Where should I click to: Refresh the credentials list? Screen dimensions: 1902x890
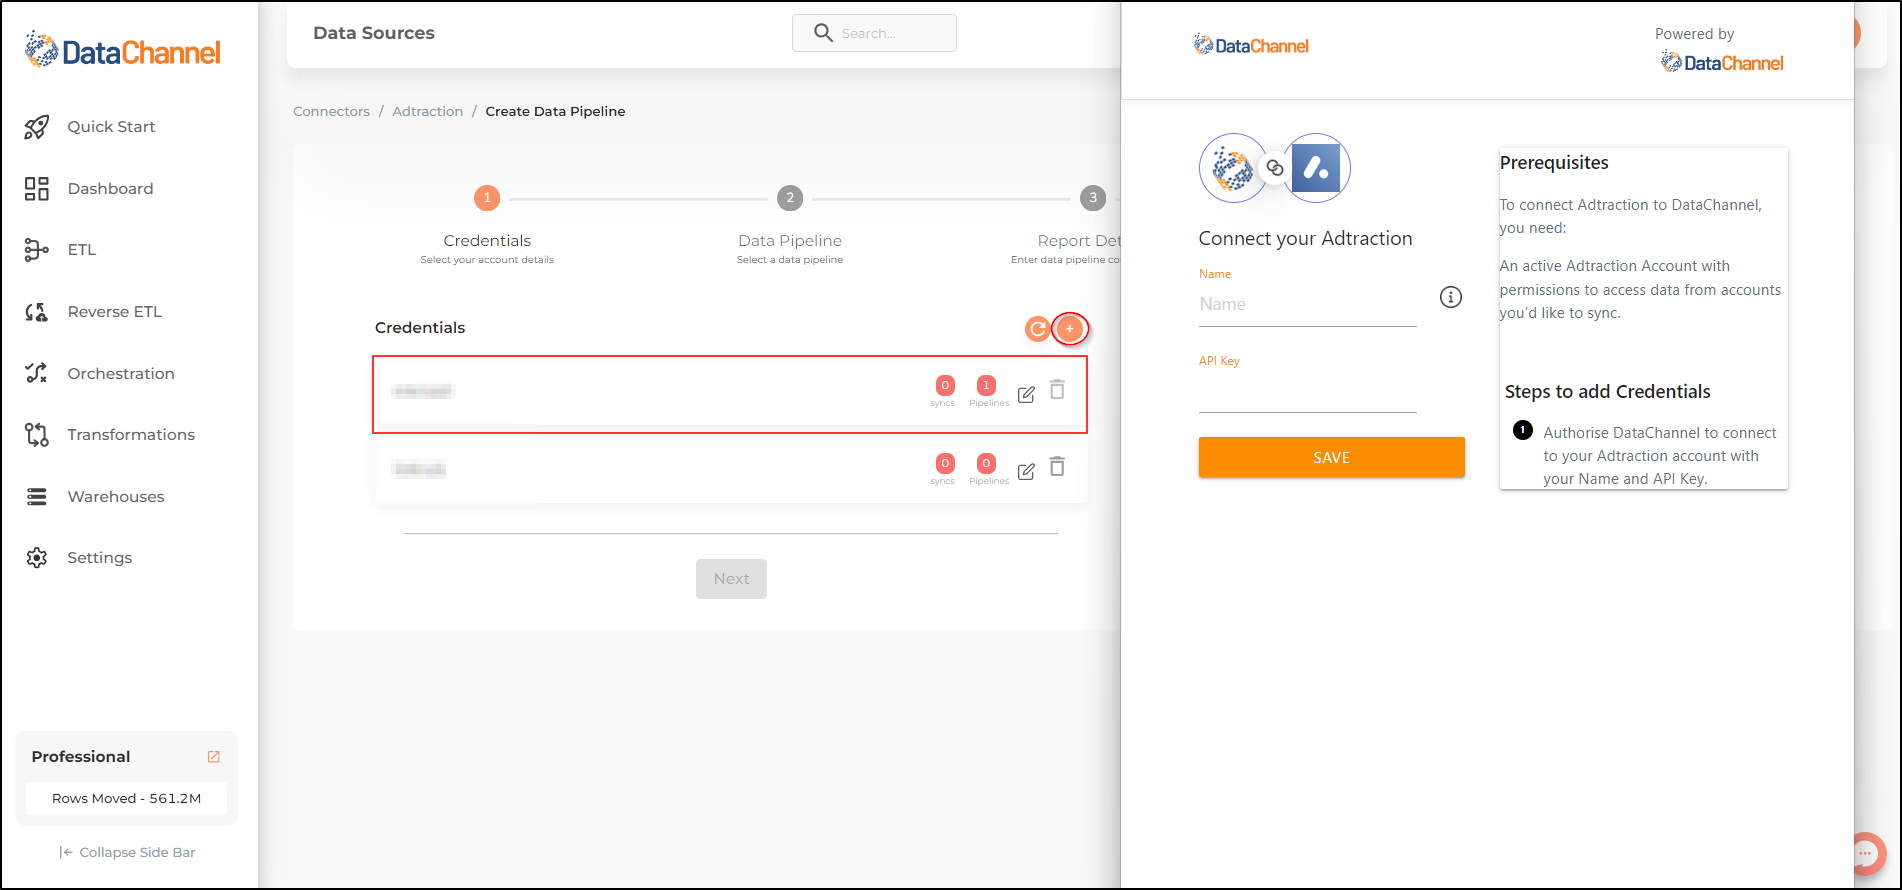1038,329
